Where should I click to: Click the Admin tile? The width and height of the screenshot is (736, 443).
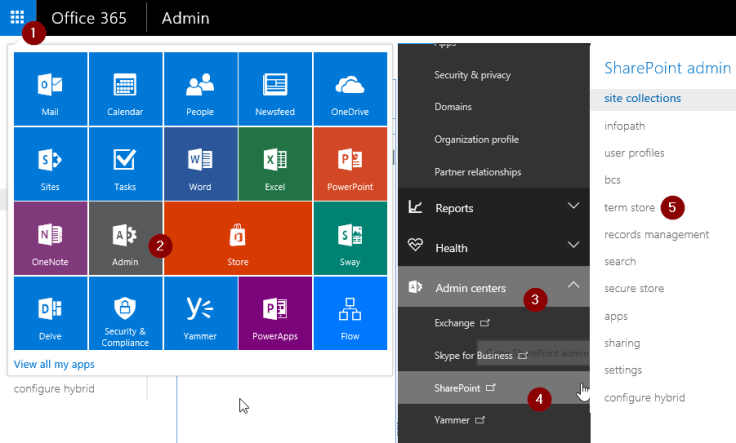(x=125, y=239)
